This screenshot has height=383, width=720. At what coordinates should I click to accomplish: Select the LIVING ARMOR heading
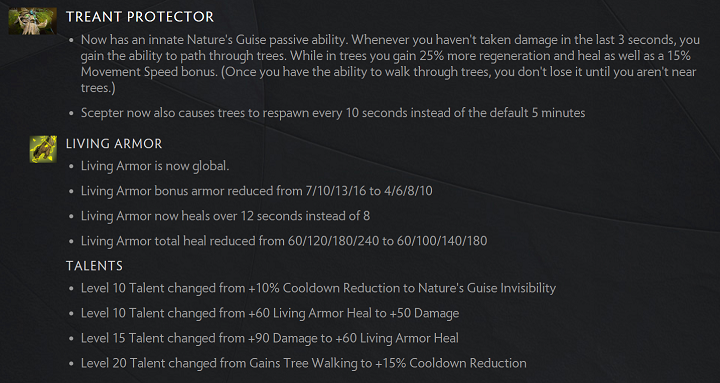click(114, 144)
